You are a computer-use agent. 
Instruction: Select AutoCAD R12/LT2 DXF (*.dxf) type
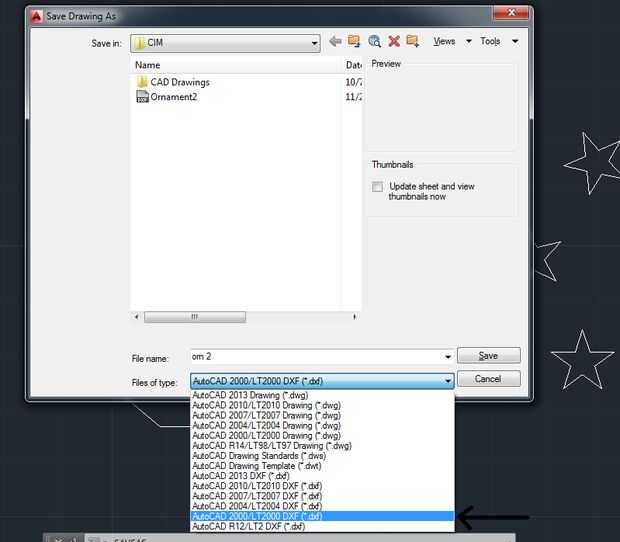pos(322,527)
